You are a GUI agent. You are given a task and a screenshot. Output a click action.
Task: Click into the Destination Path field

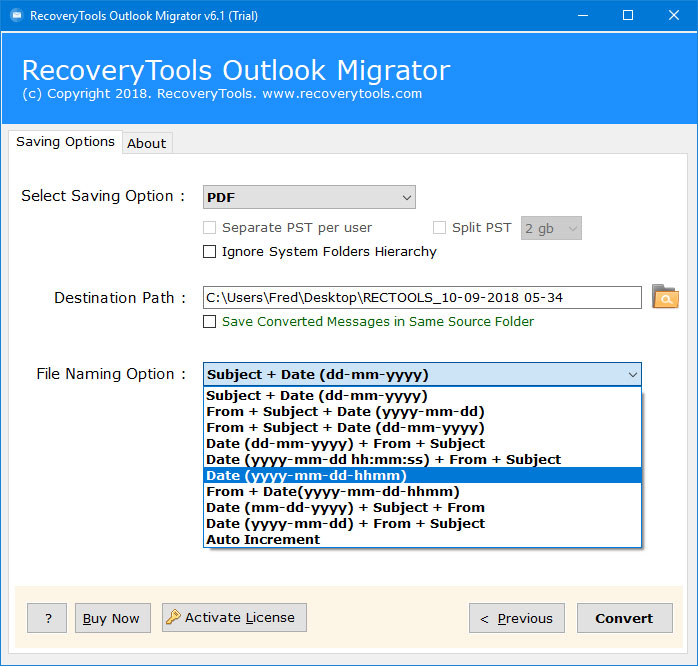[x=422, y=297]
